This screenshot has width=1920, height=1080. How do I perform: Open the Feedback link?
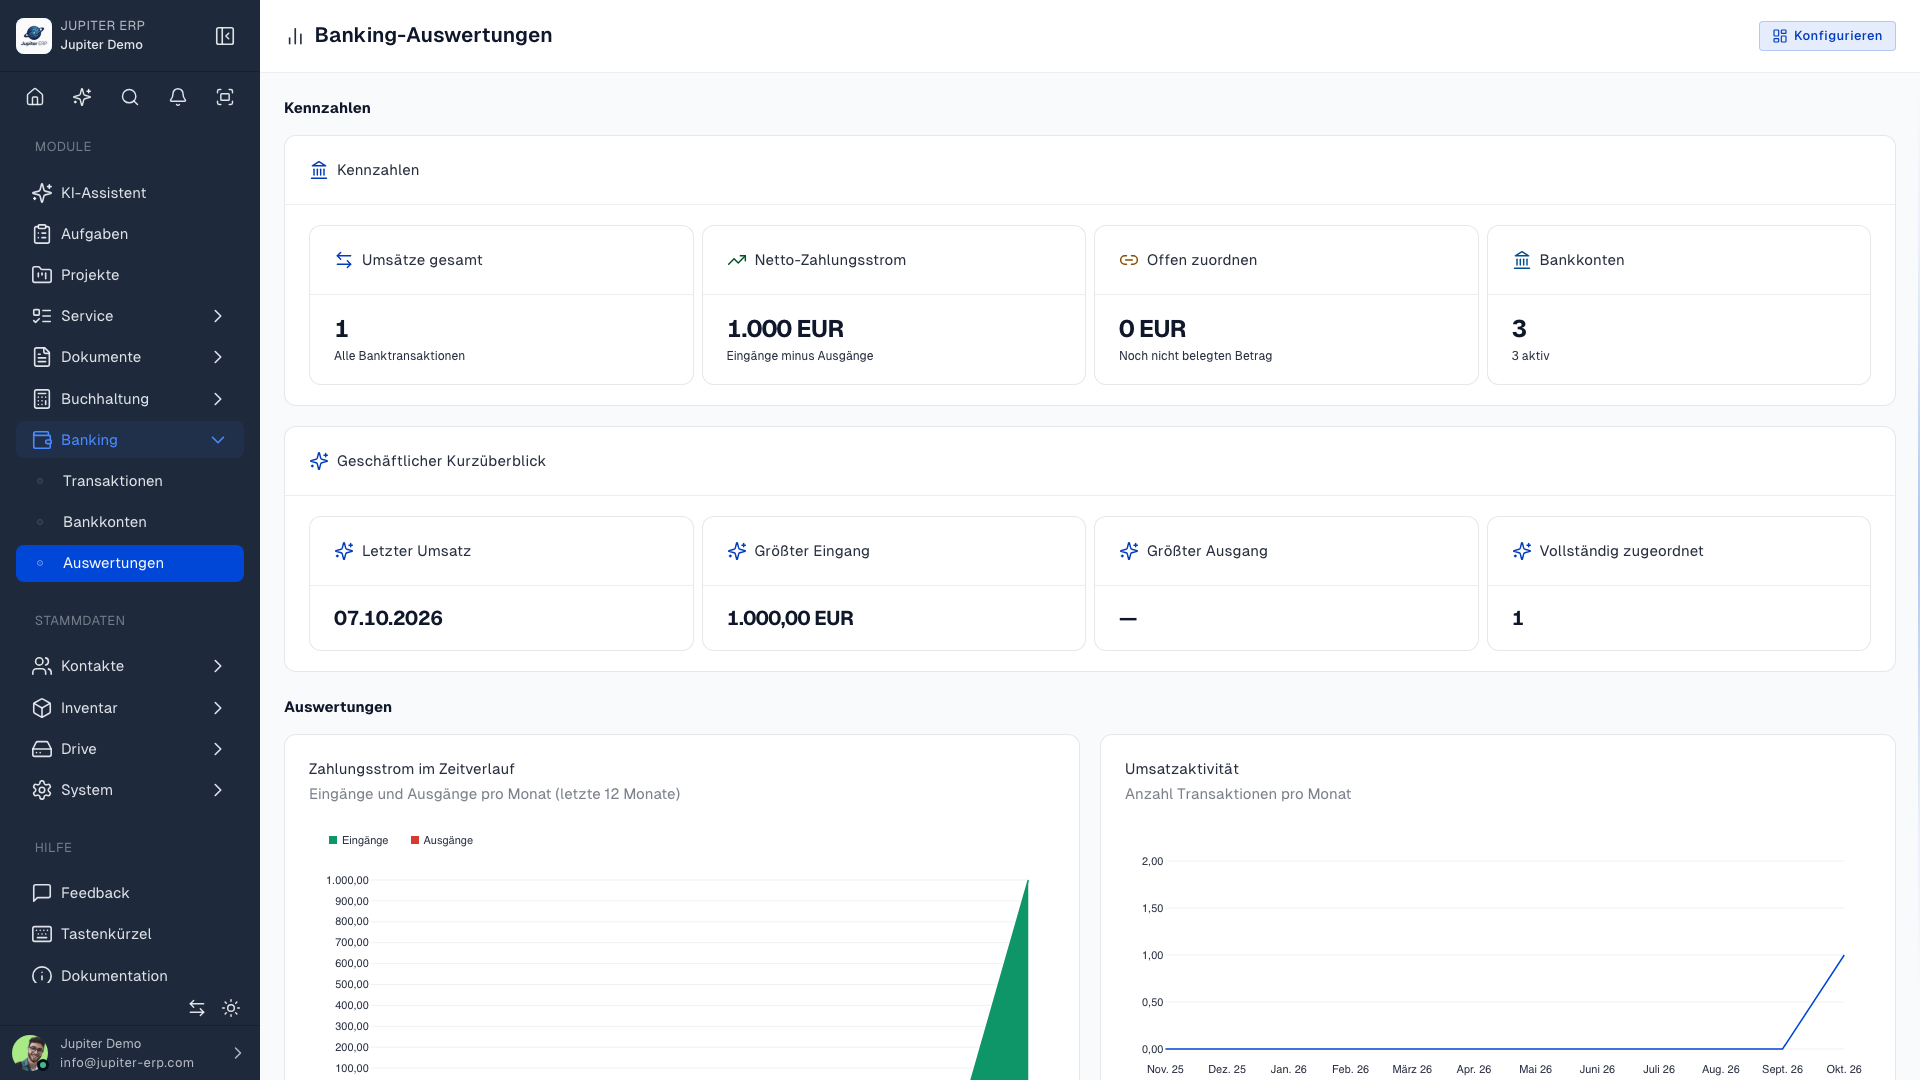pyautogui.click(x=130, y=893)
